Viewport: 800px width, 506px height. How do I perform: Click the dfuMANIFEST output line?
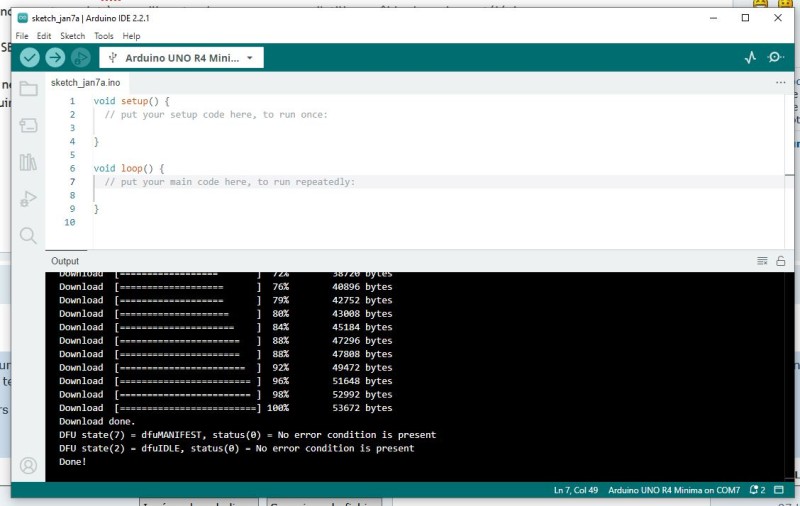pos(247,435)
